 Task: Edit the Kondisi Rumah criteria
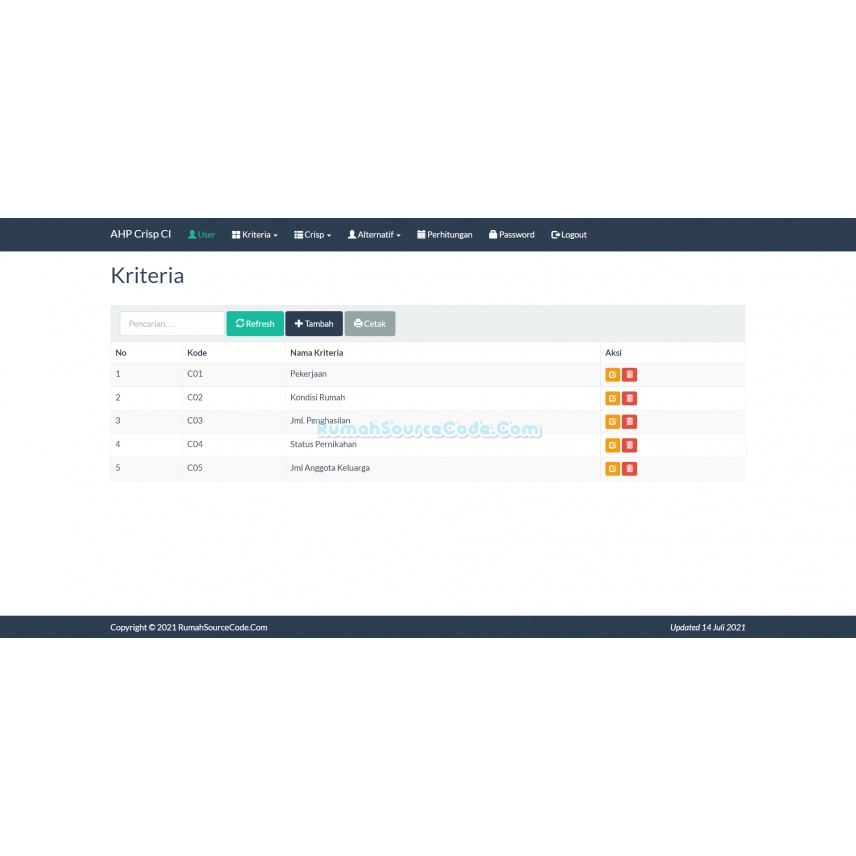[x=612, y=398]
